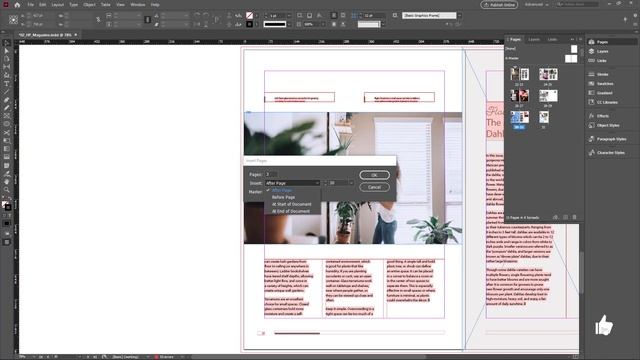The height and width of the screenshot is (360, 640).
Task: Click the Publish Online button
Action: tap(499, 5)
